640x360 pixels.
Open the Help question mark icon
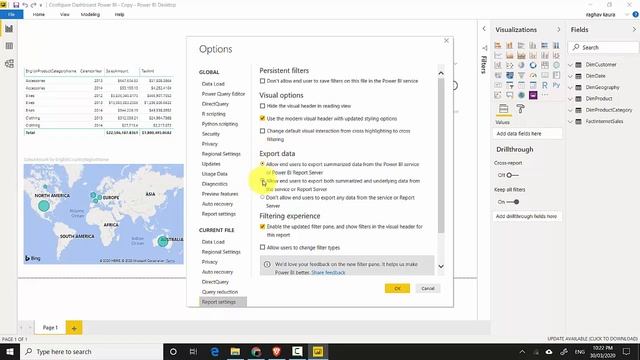[x=636, y=14]
